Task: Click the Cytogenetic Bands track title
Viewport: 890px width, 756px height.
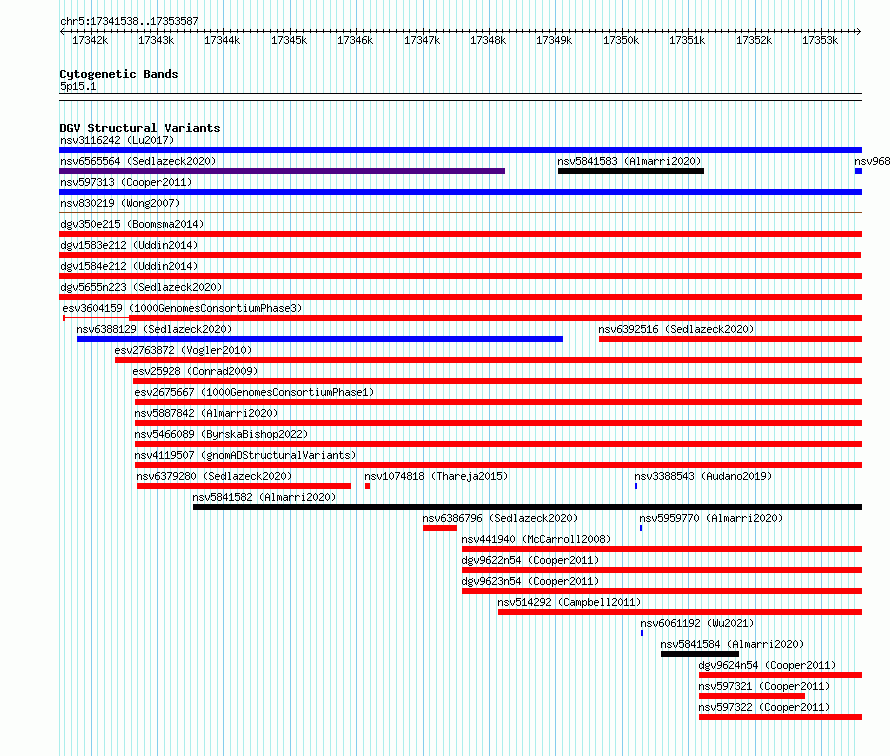Action: 119,74
